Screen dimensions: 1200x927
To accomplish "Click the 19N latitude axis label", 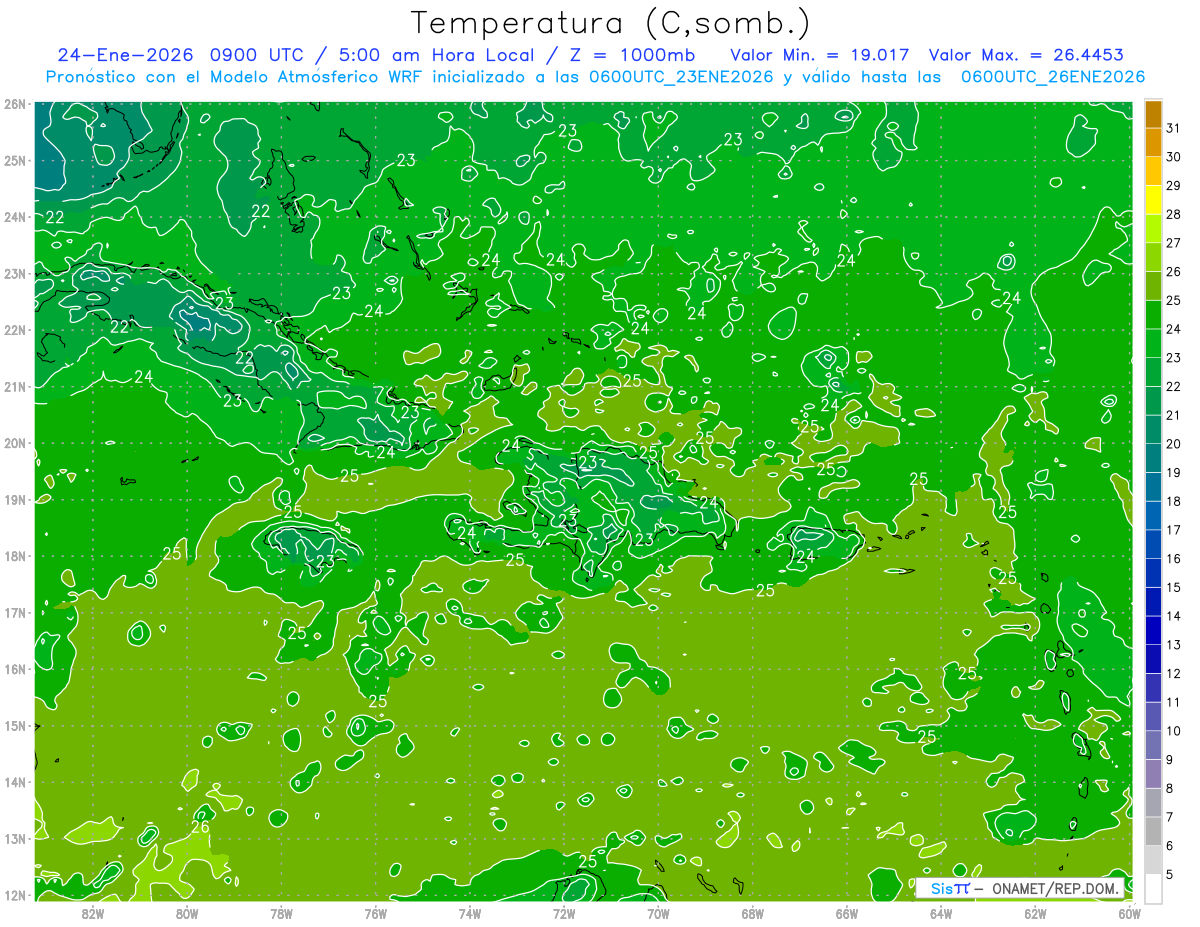I will [x=14, y=499].
